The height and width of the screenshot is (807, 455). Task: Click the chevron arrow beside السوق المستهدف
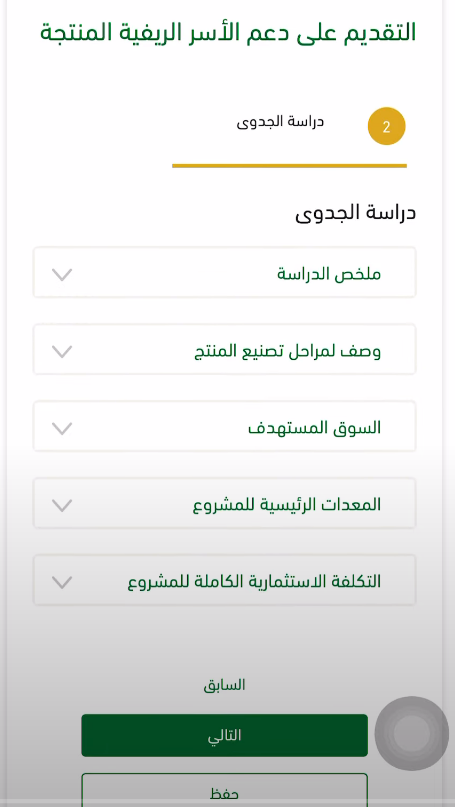pyautogui.click(x=62, y=428)
